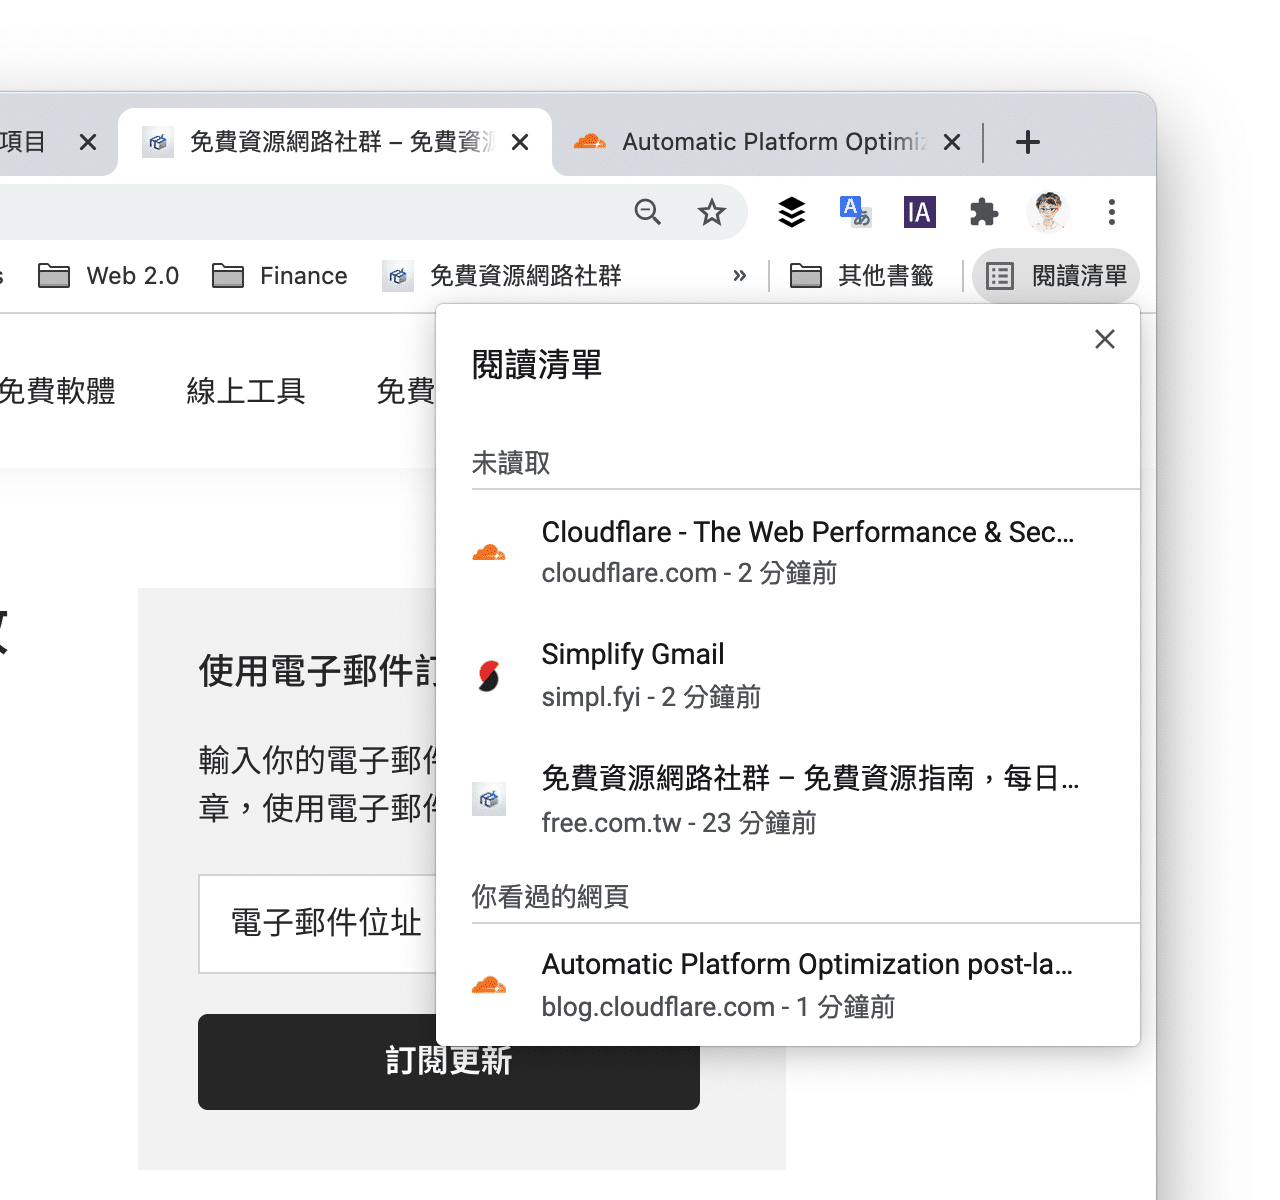
Task: Click the free.com.tw entry favicon
Action: [x=489, y=799]
